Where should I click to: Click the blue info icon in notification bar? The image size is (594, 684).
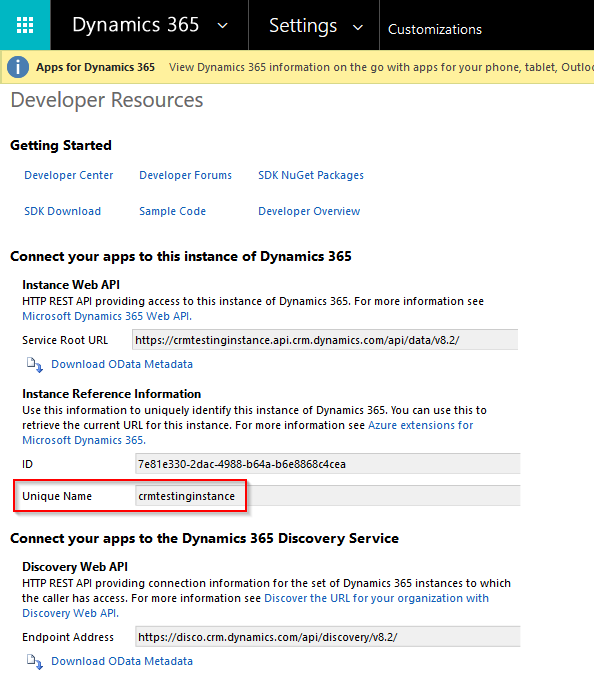click(18, 67)
